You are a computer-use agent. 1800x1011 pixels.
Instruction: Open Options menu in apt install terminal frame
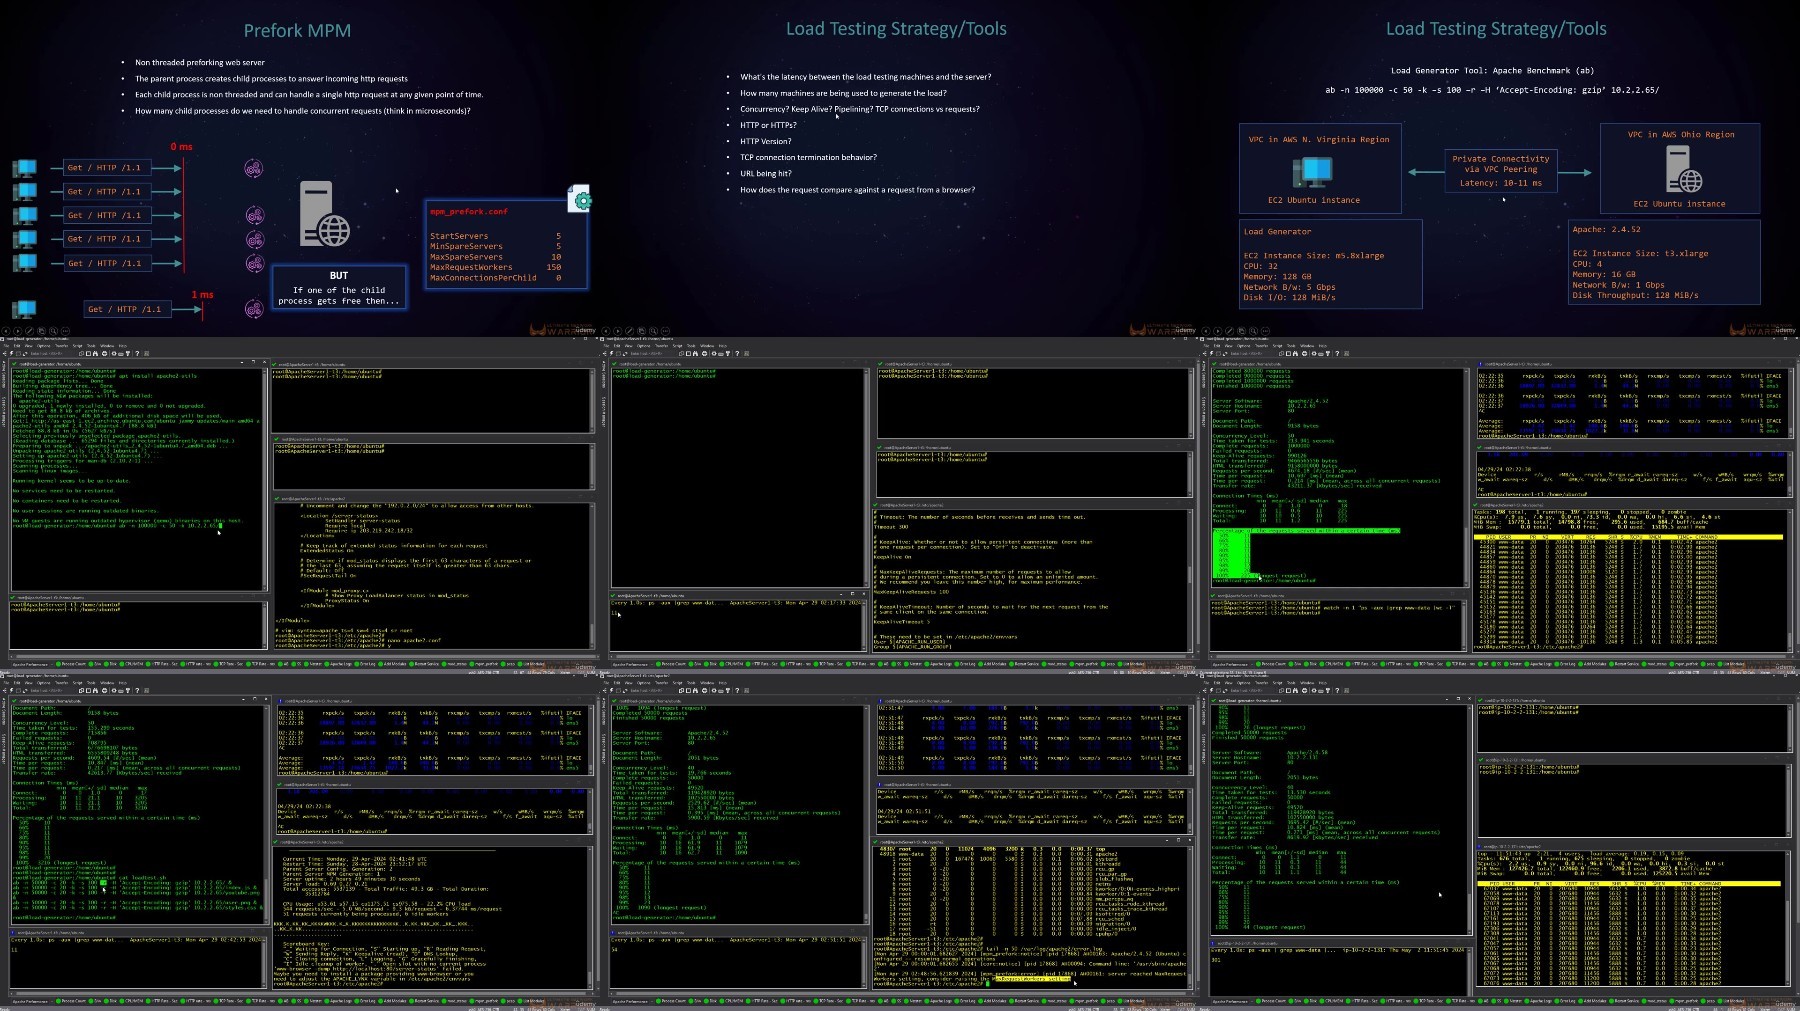pyautogui.click(x=43, y=346)
